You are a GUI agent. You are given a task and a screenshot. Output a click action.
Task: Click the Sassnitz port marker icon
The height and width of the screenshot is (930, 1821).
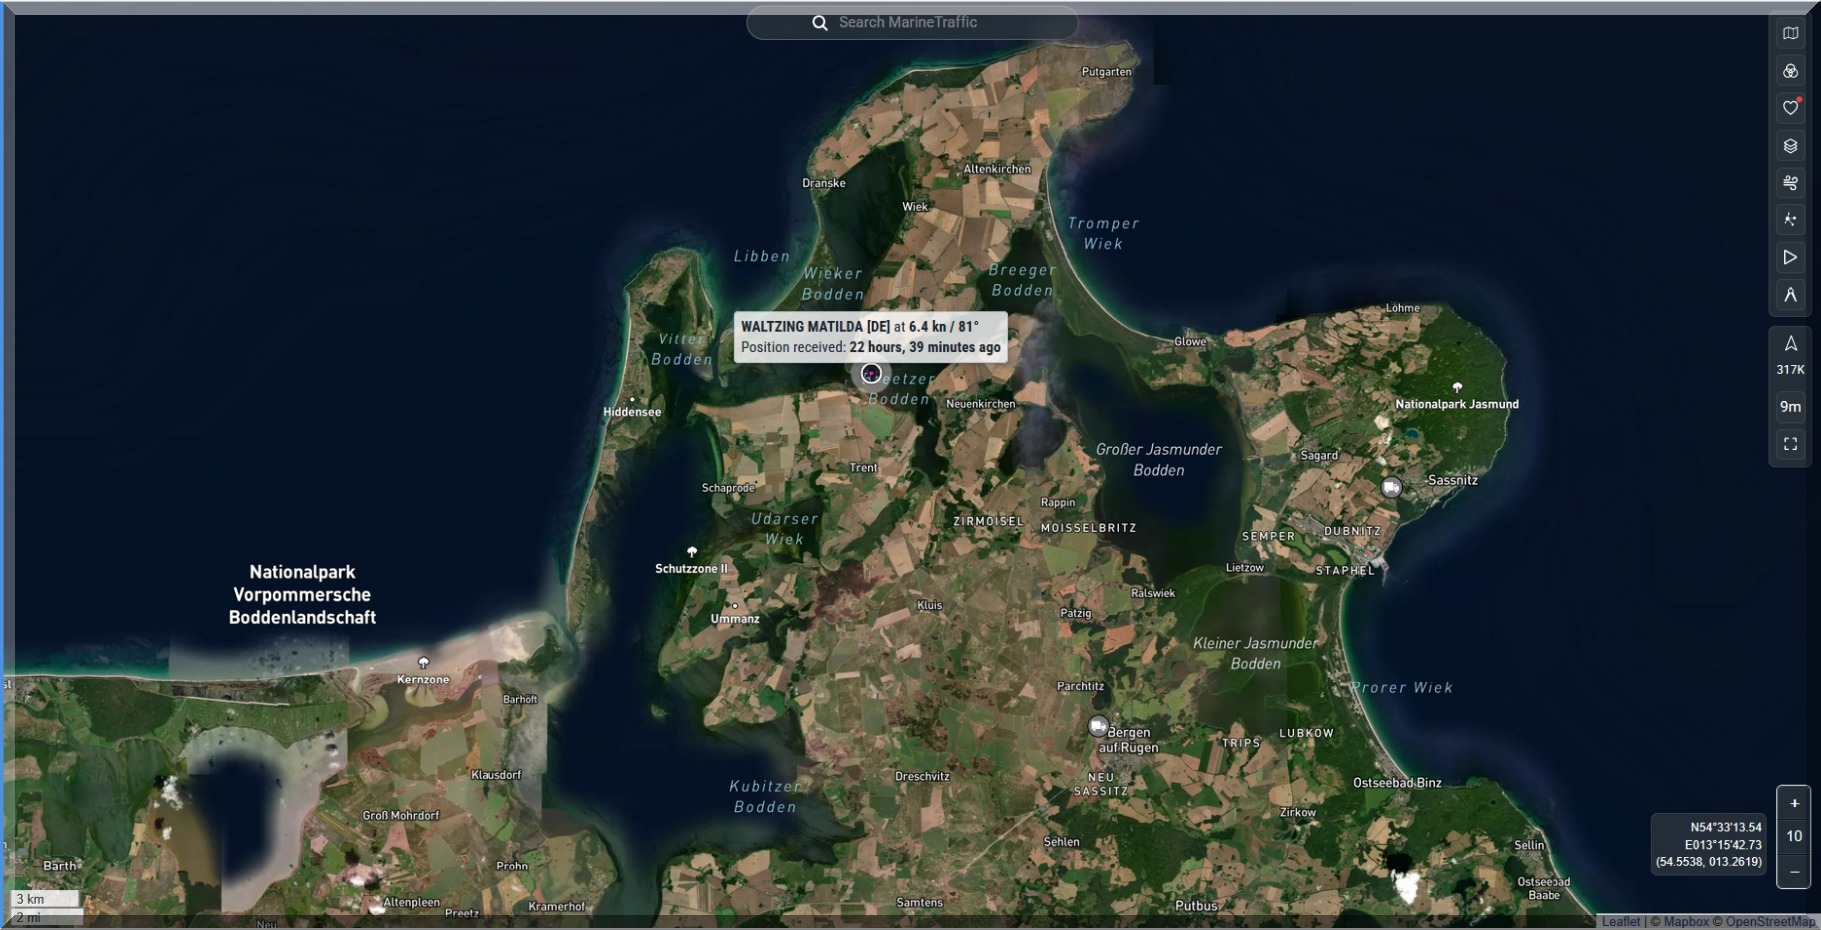pos(1391,487)
